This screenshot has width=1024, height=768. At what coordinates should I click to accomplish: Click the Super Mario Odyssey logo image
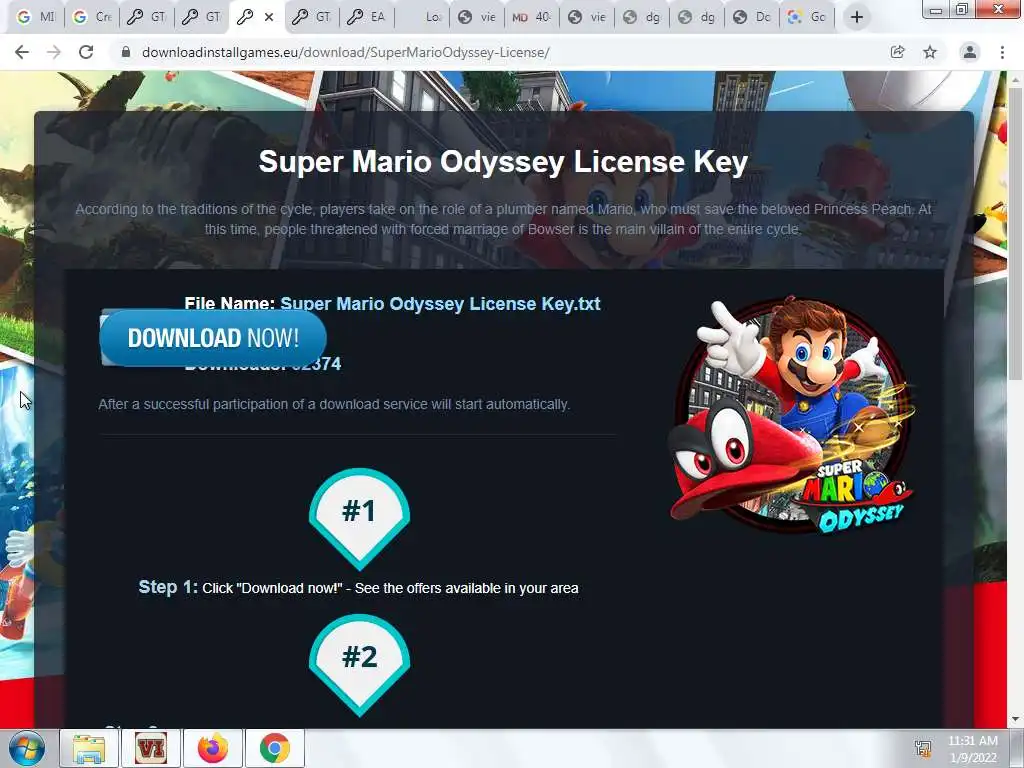coord(792,414)
